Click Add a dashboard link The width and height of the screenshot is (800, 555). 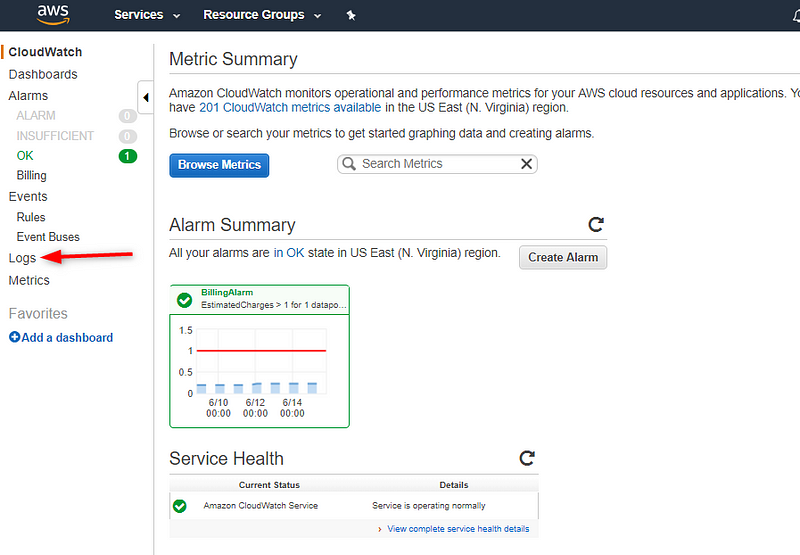coord(67,338)
